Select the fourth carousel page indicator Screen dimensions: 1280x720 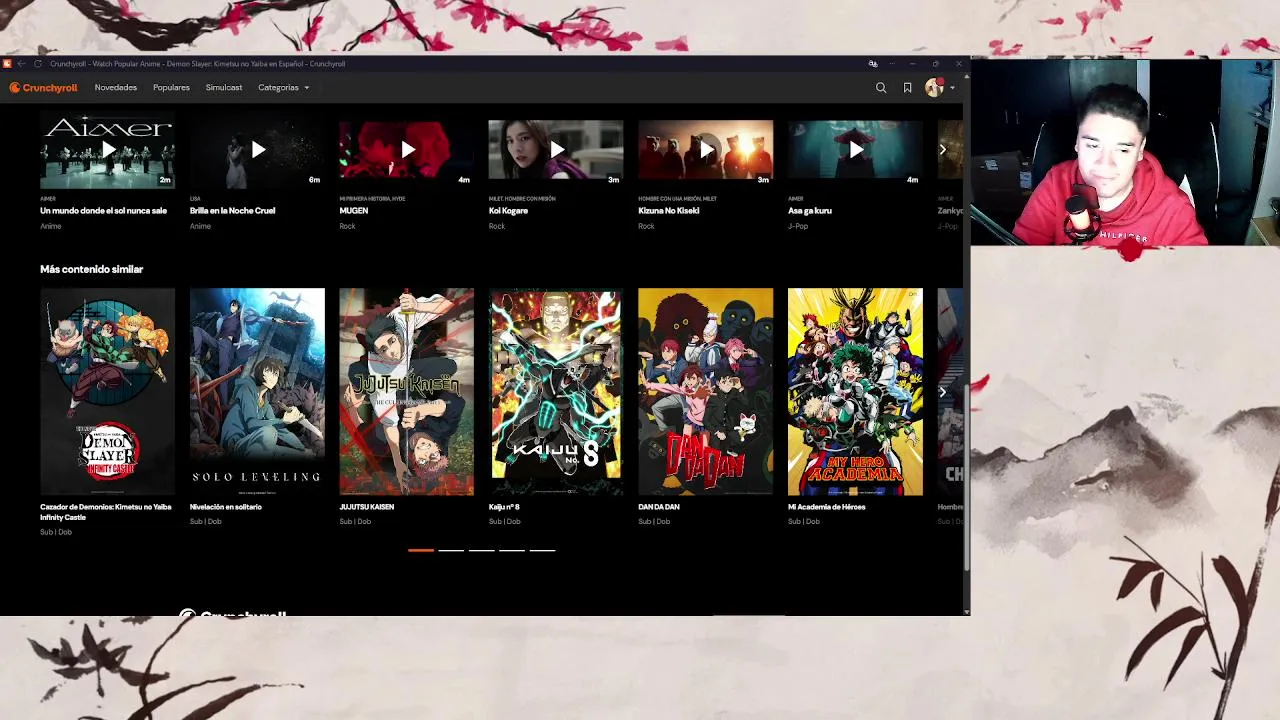pyautogui.click(x=512, y=550)
